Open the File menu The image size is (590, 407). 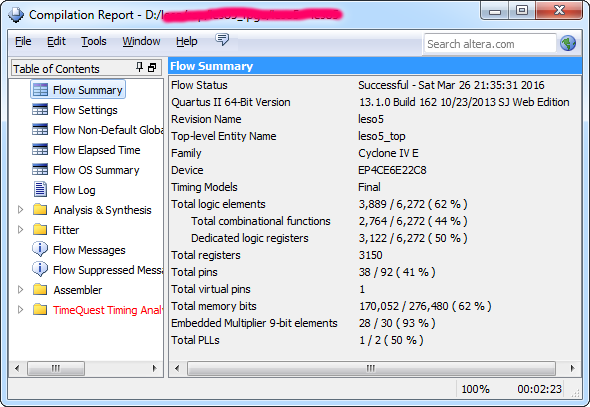tap(23, 41)
